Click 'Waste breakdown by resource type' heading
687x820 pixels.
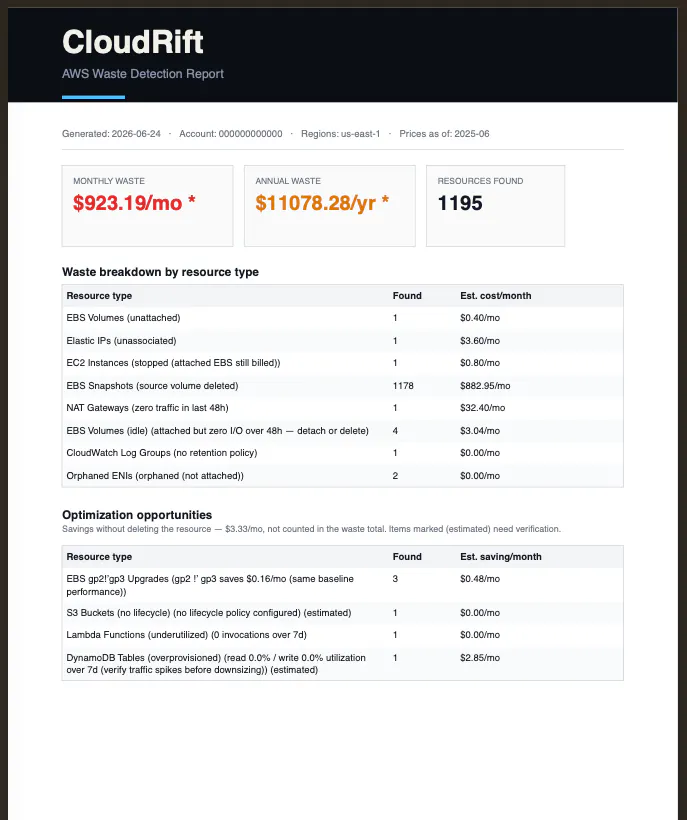click(161, 272)
